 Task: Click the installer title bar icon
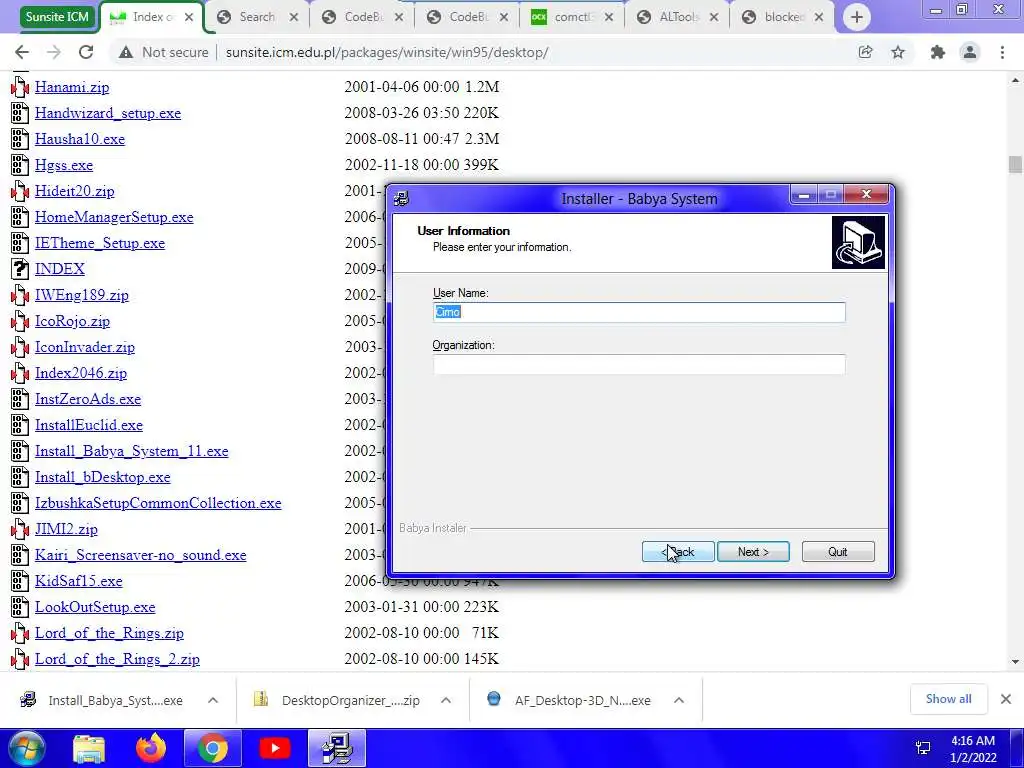(402, 199)
